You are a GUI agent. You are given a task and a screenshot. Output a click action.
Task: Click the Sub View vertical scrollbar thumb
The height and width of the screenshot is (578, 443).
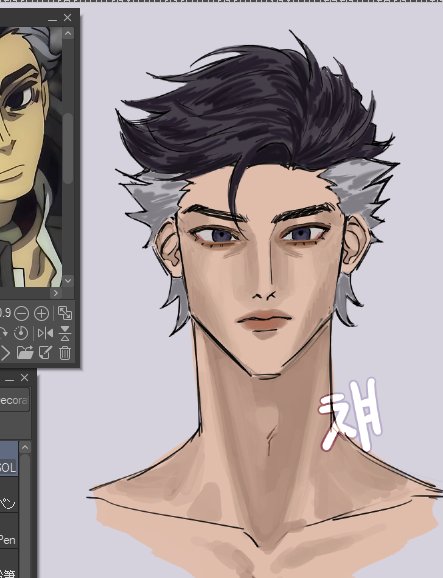point(68,148)
